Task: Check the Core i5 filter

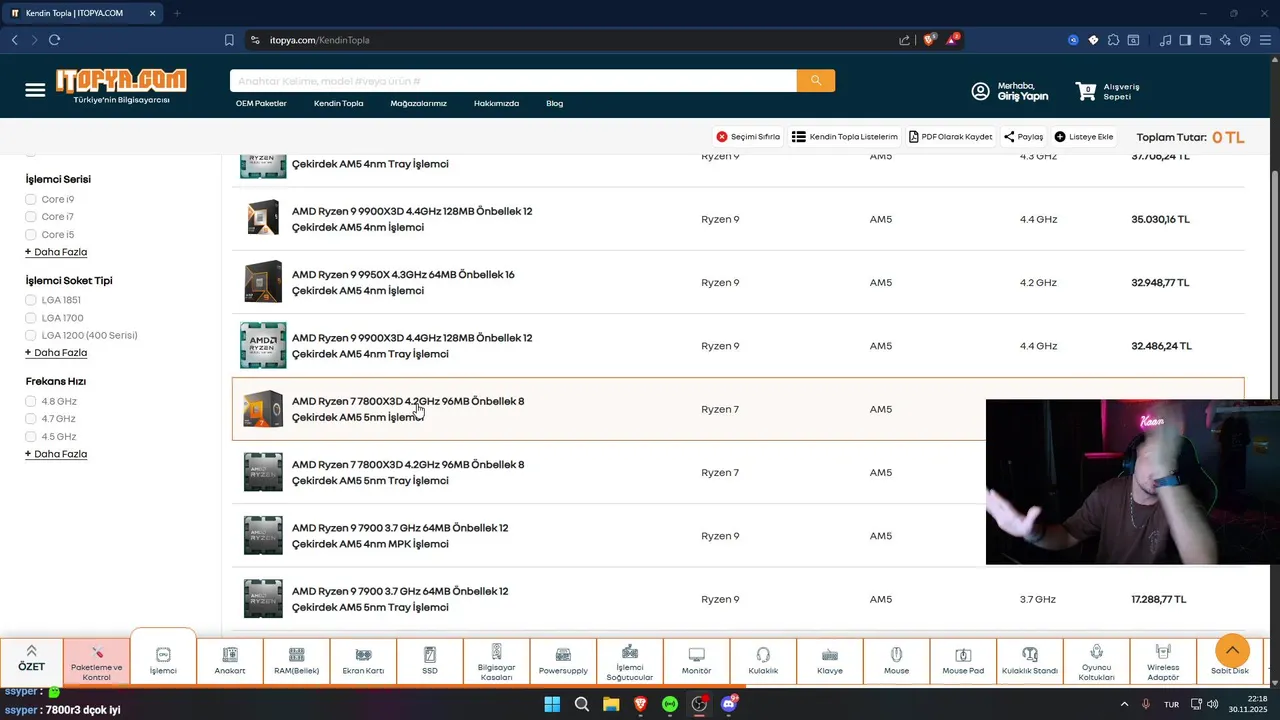Action: pos(31,235)
